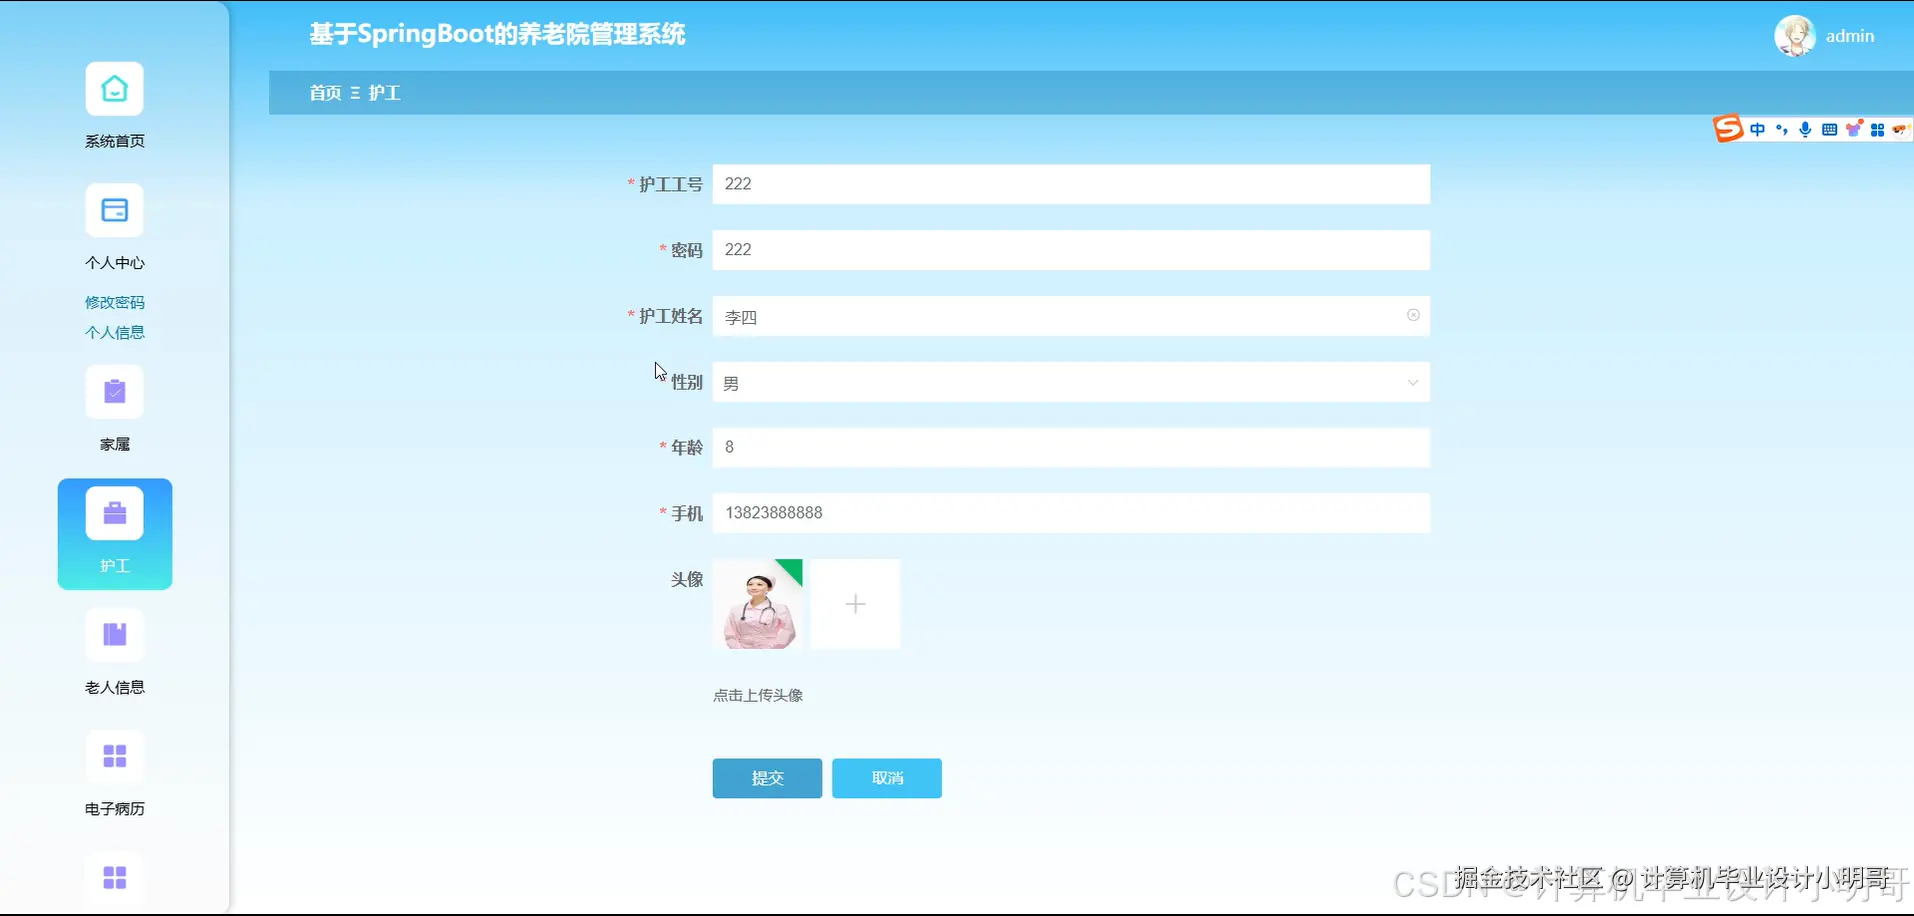Click the 修改密码 change password link
1914x916 pixels.
pyautogui.click(x=114, y=301)
